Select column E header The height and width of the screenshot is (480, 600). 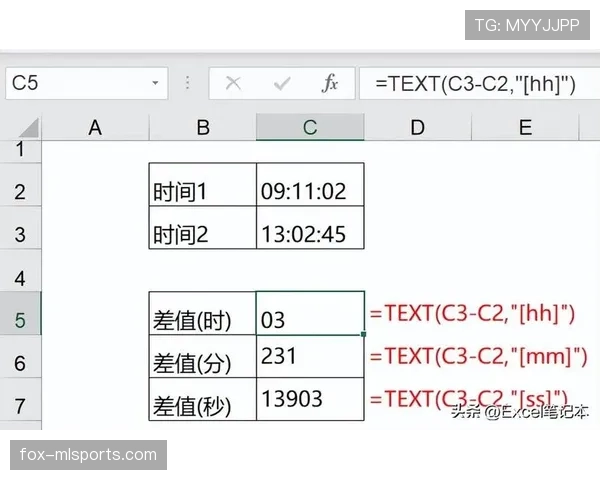click(x=525, y=127)
